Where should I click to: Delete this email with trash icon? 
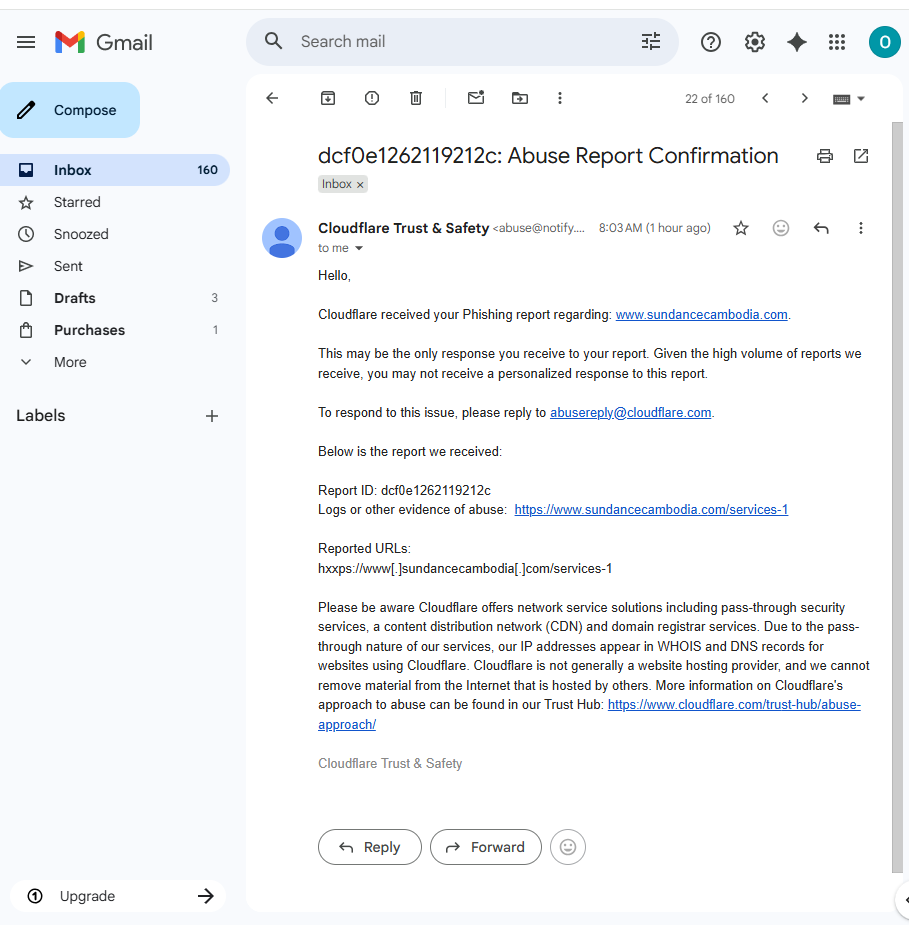tap(416, 98)
